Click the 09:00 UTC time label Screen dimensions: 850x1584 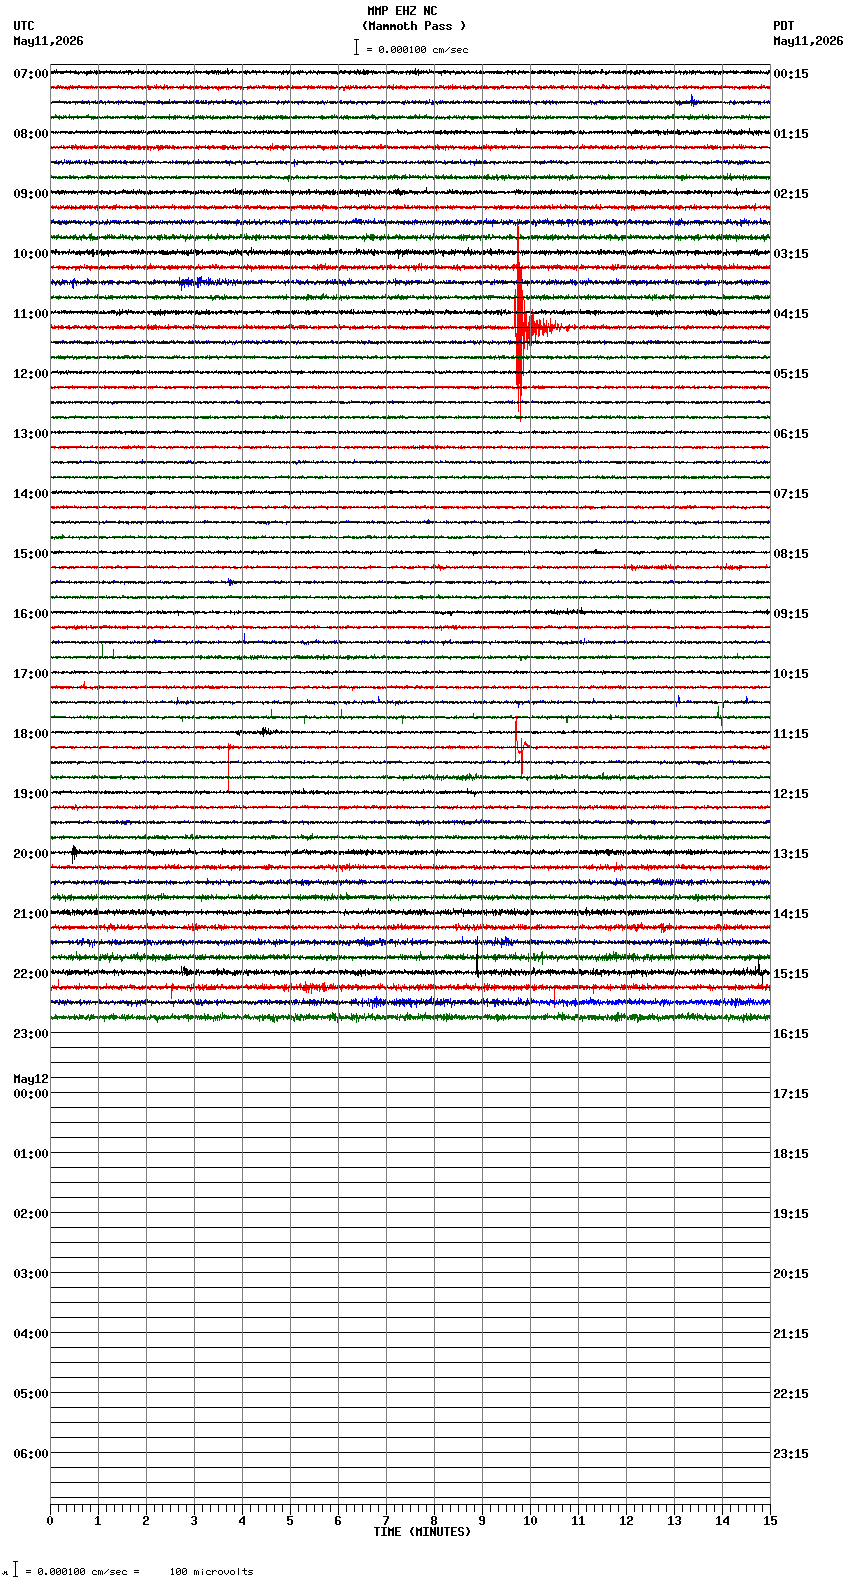coord(31,194)
